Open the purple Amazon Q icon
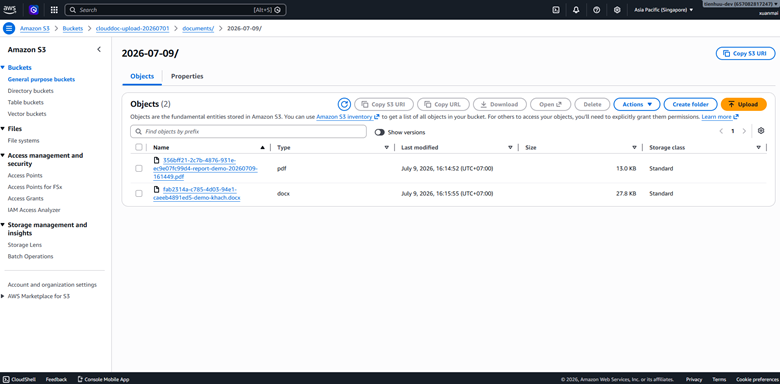 click(33, 9)
